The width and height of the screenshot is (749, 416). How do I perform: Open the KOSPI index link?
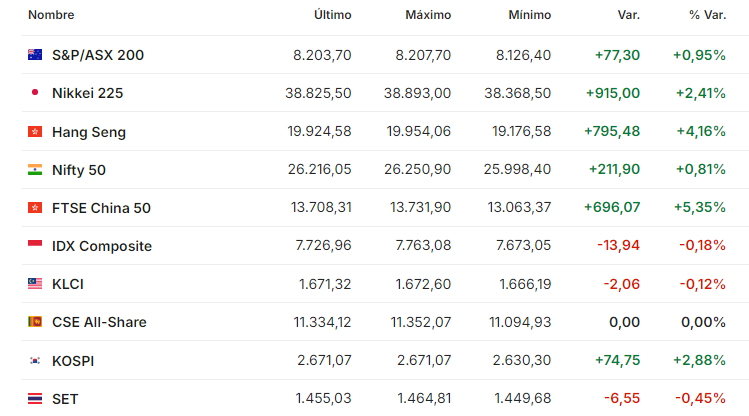(x=73, y=361)
